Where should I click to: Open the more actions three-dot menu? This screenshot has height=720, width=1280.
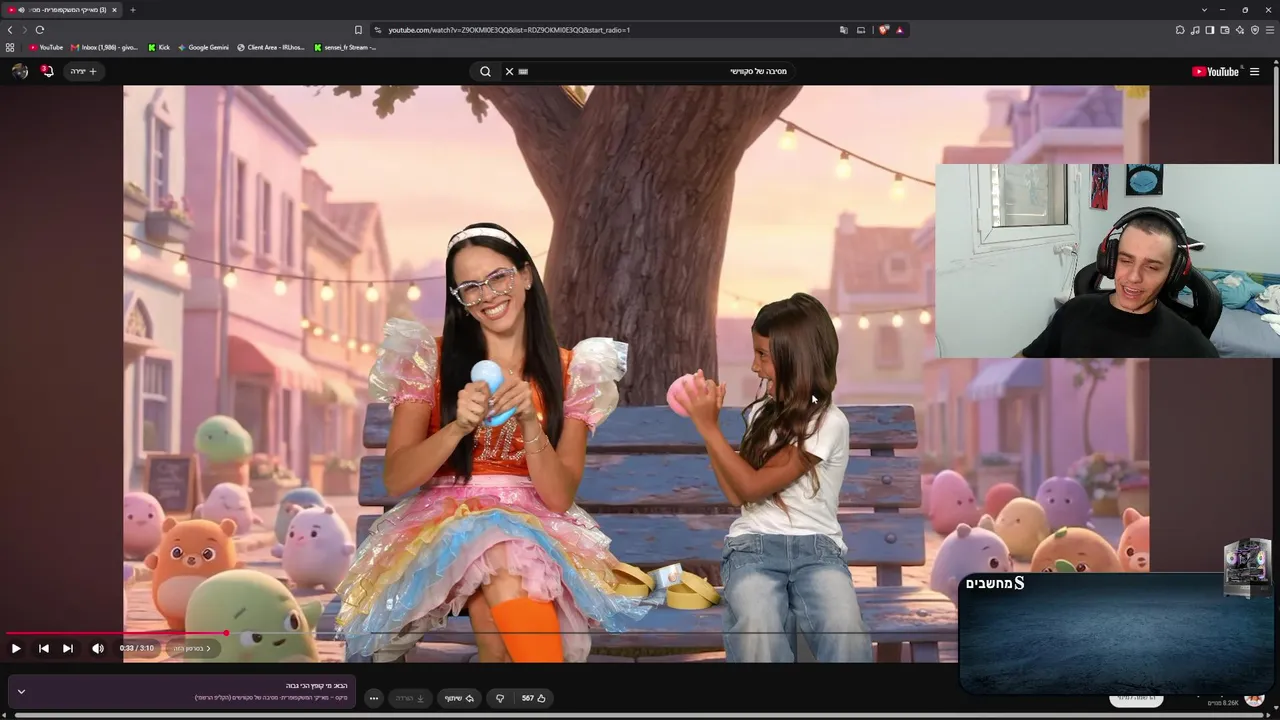click(373, 698)
